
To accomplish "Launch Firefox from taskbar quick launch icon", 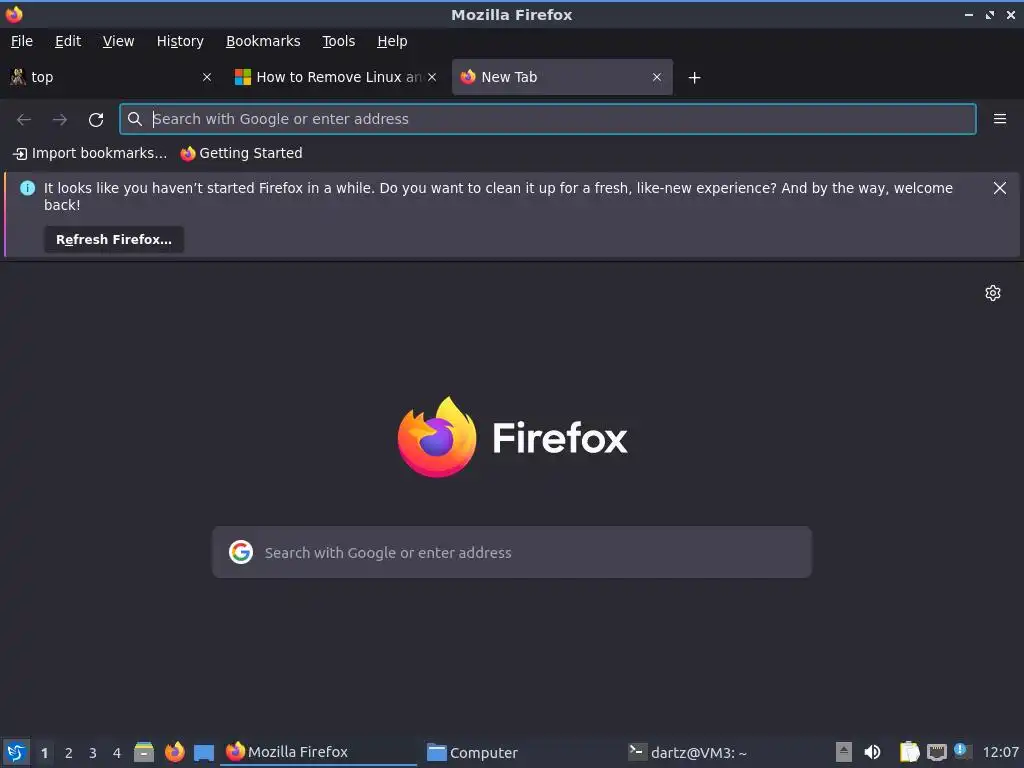I will (174, 752).
